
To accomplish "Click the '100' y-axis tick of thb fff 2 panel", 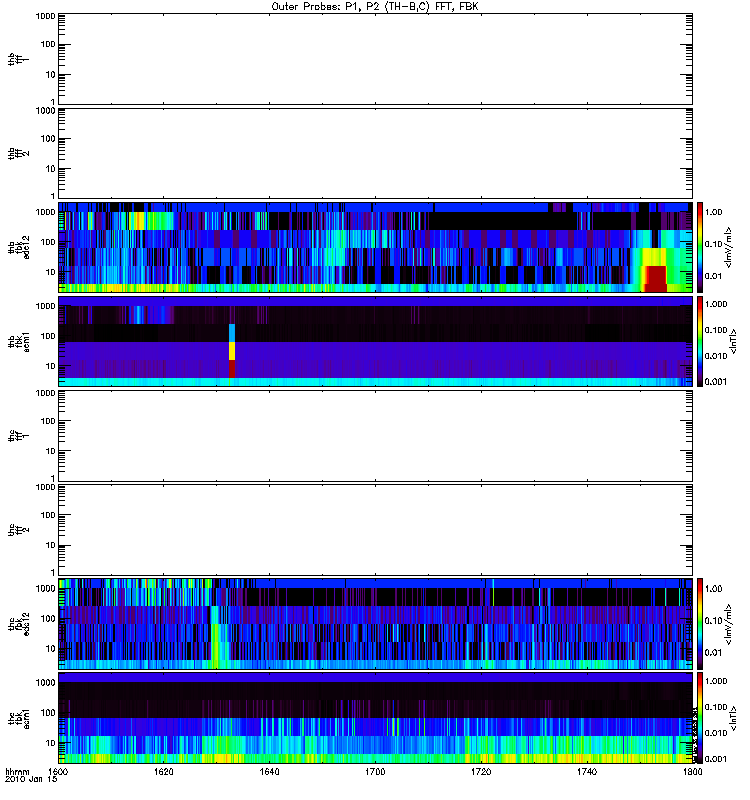I will 48,138.
